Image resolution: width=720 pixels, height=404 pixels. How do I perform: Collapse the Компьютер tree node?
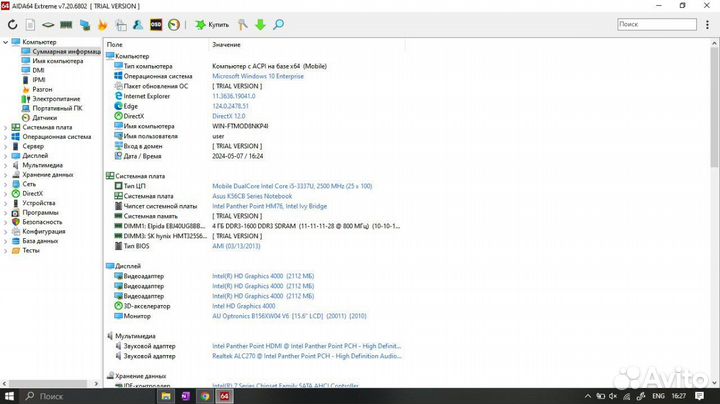[x=6, y=42]
